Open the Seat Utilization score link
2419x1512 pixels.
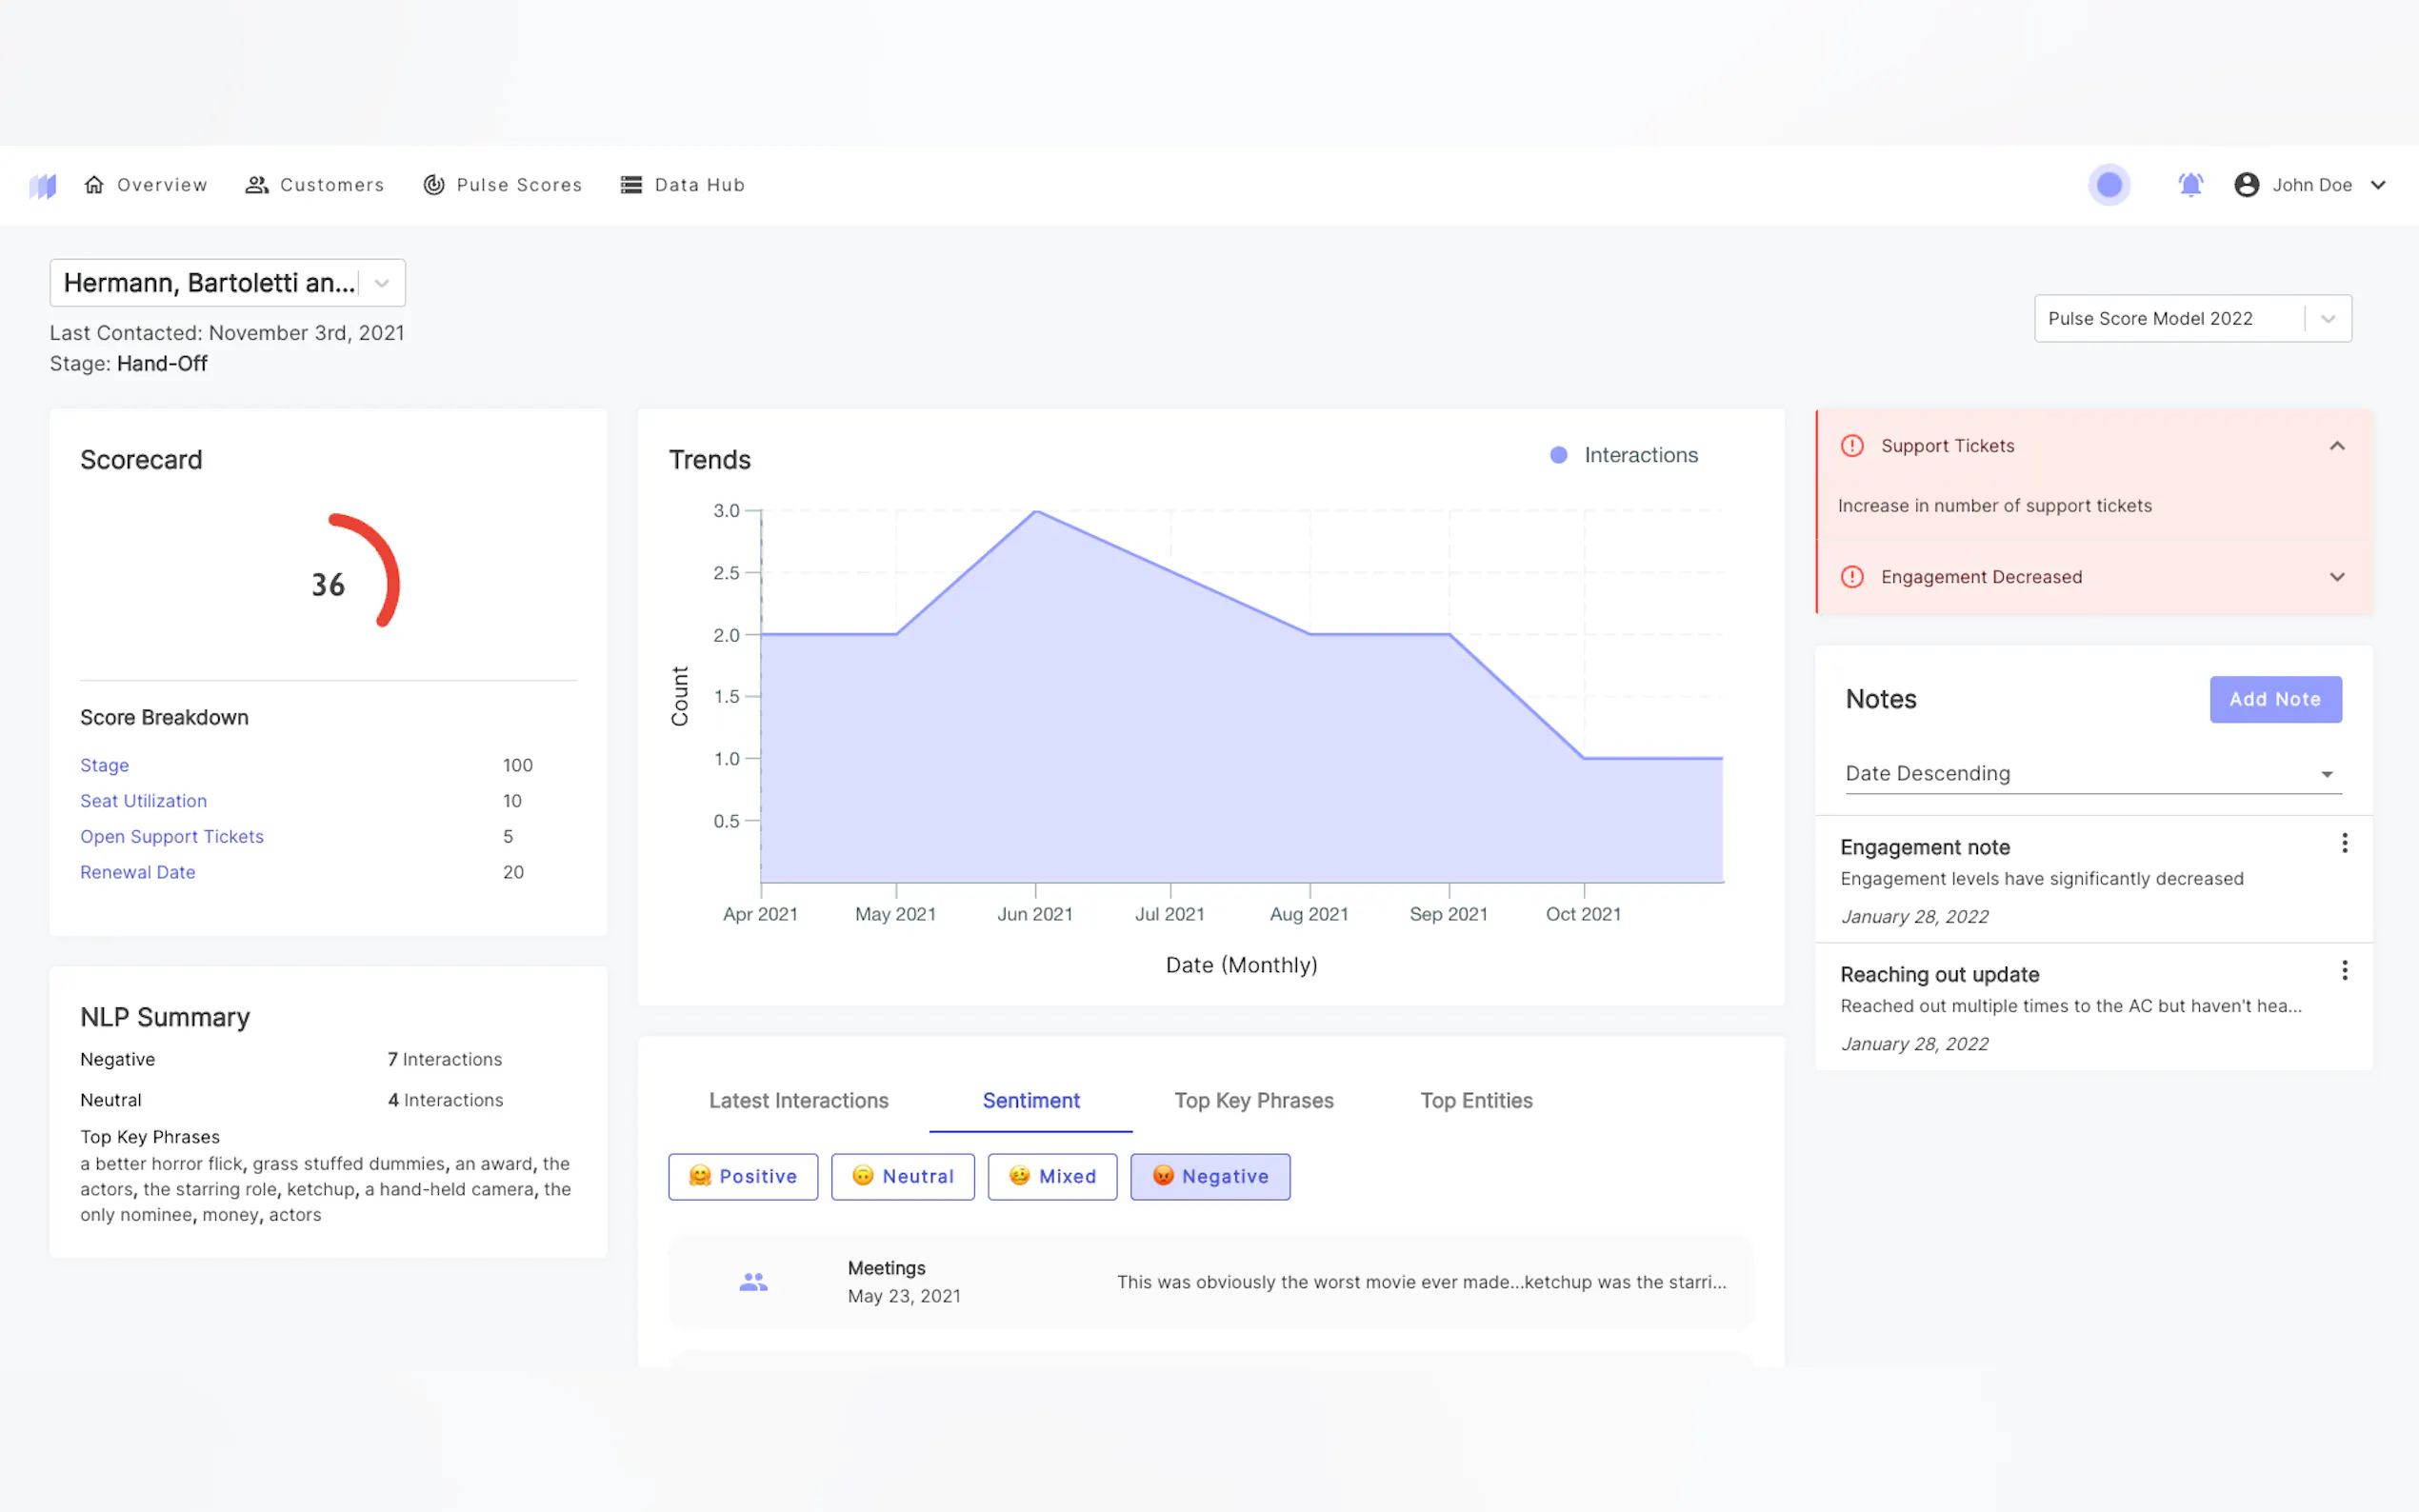(x=143, y=801)
